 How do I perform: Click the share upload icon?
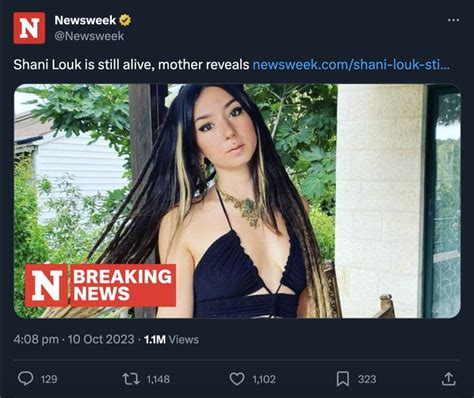point(449,379)
